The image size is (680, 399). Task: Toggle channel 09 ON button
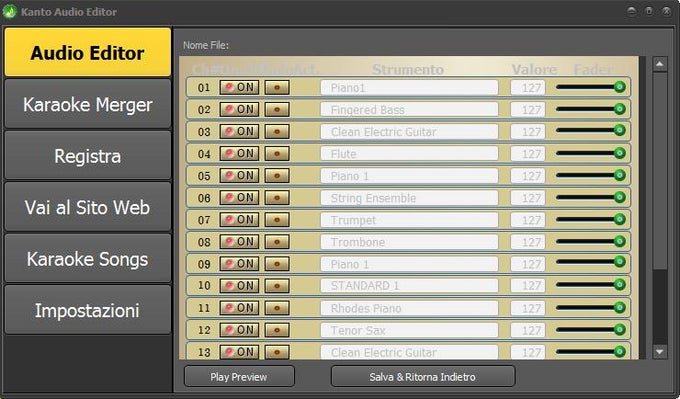239,264
